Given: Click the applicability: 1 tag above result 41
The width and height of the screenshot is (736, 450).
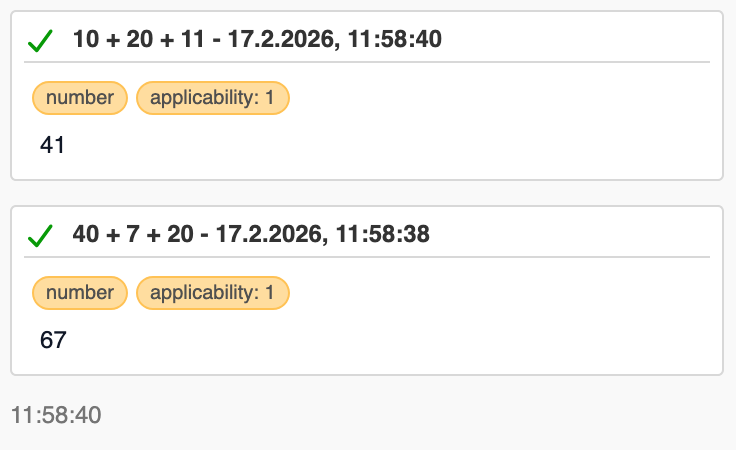Looking at the screenshot, I should (213, 98).
